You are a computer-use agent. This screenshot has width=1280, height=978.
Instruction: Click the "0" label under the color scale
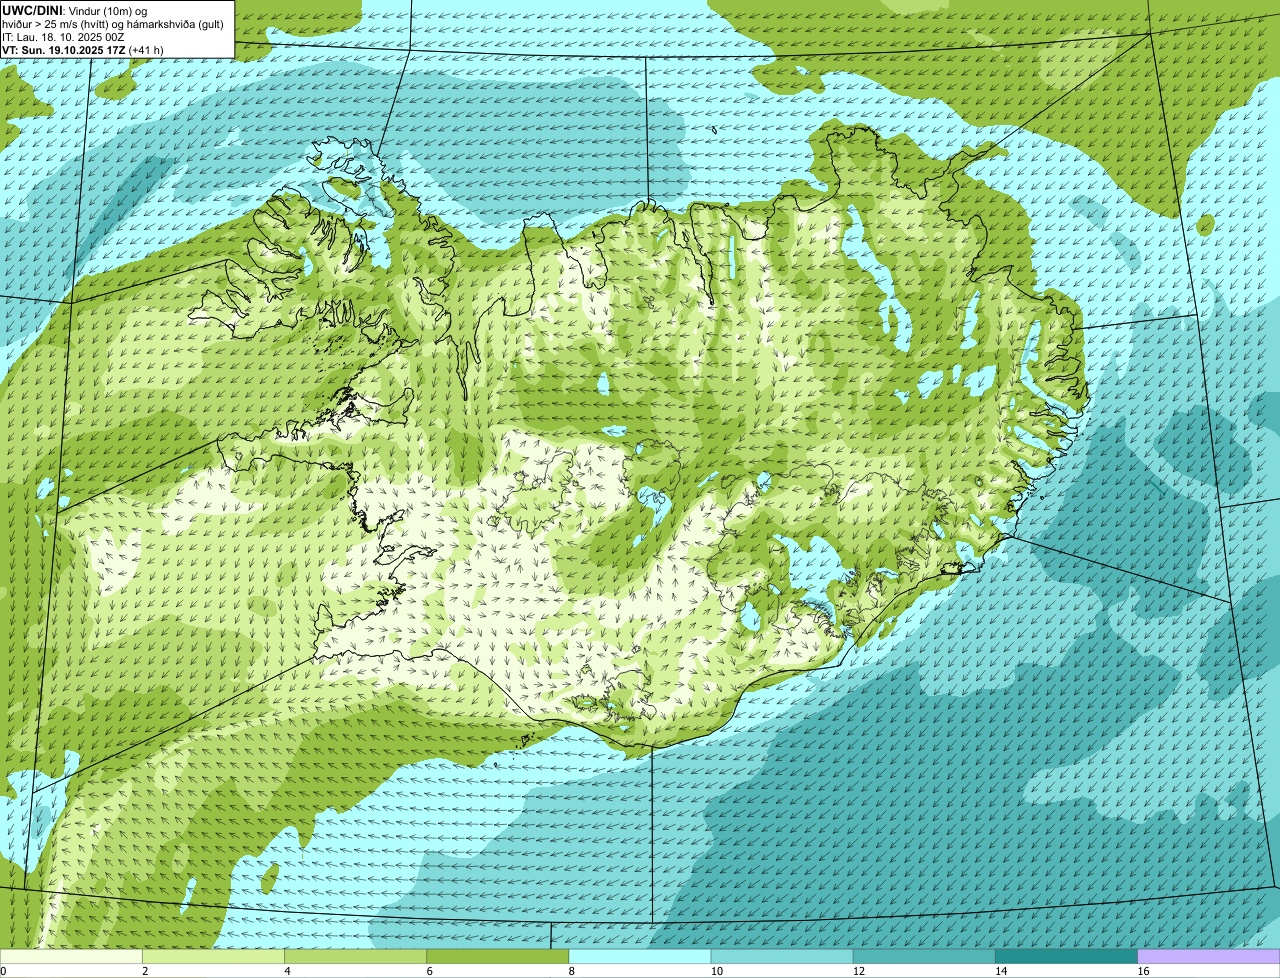pyautogui.click(x=4, y=971)
